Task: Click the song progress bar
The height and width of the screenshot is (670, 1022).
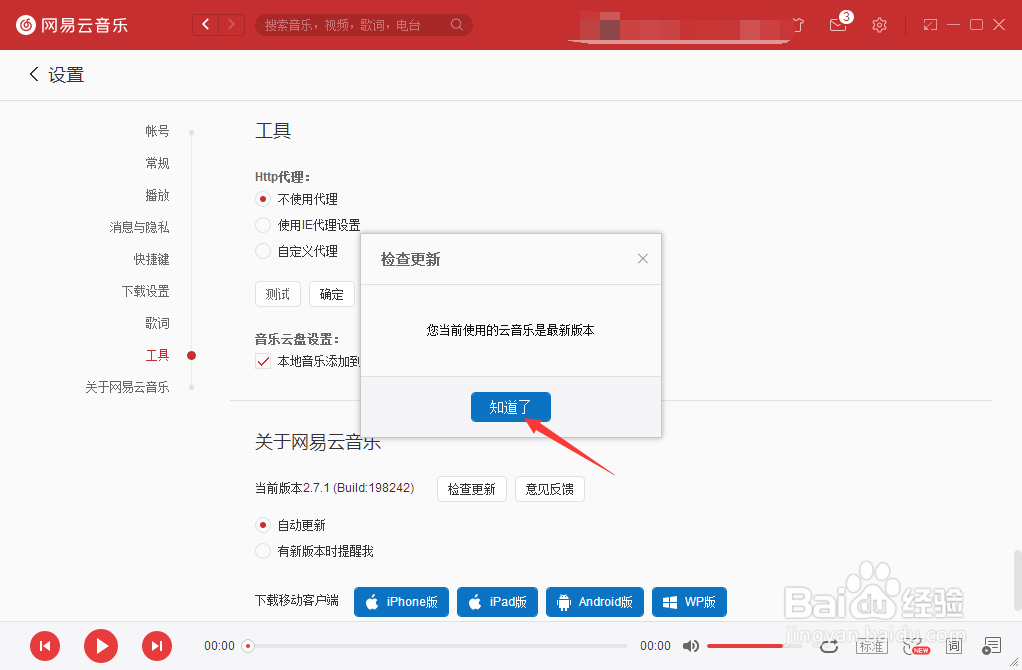Action: click(x=437, y=646)
